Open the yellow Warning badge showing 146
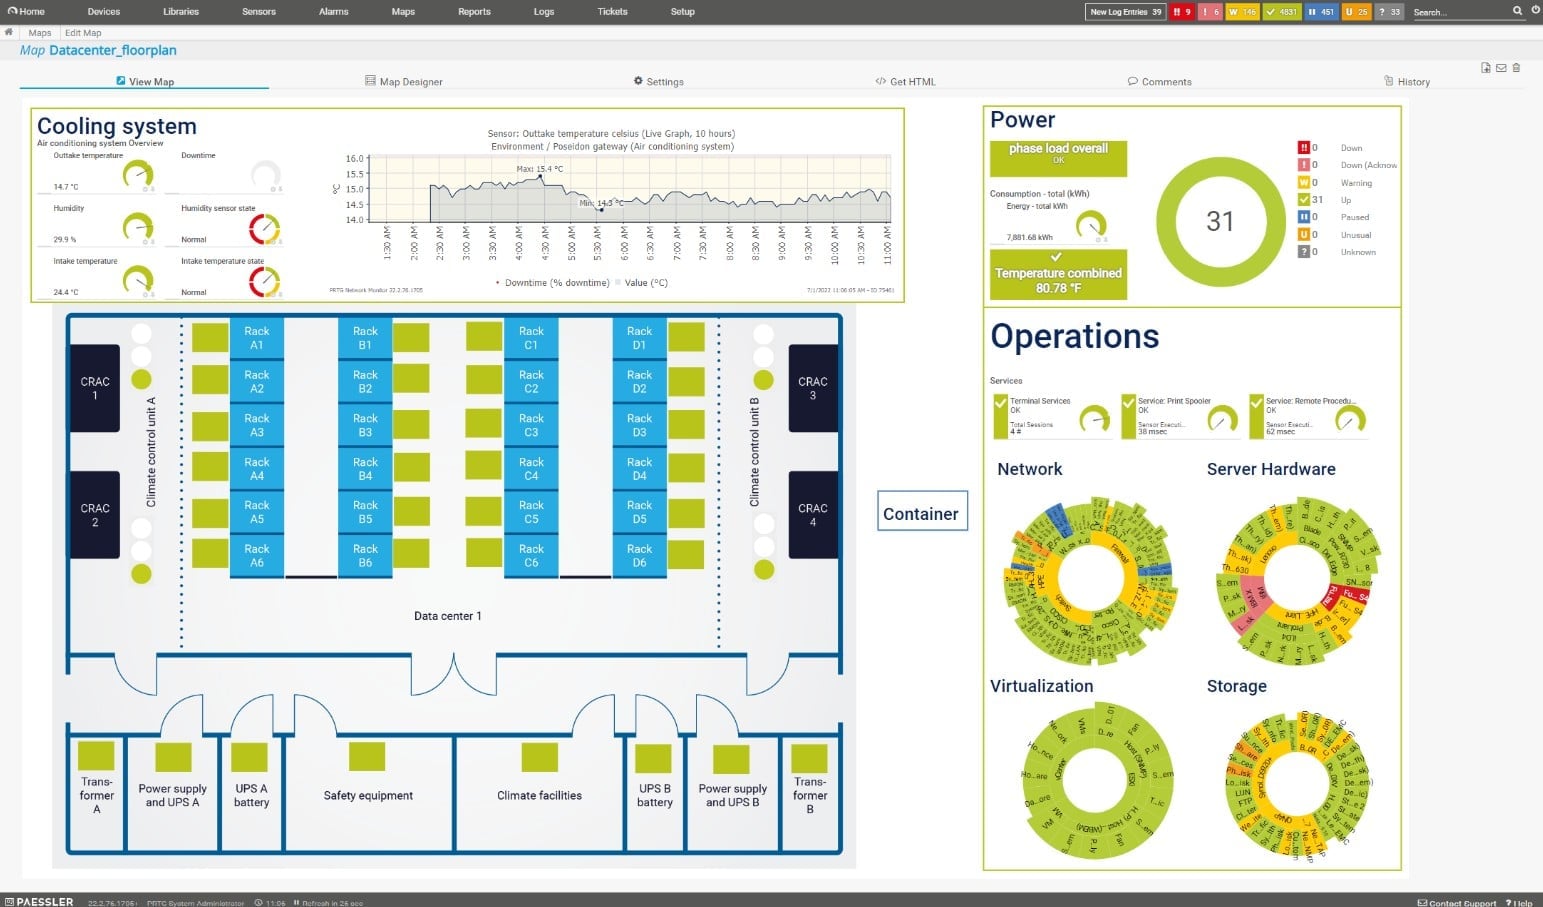Screen dimensions: 1543x907 1242,12
